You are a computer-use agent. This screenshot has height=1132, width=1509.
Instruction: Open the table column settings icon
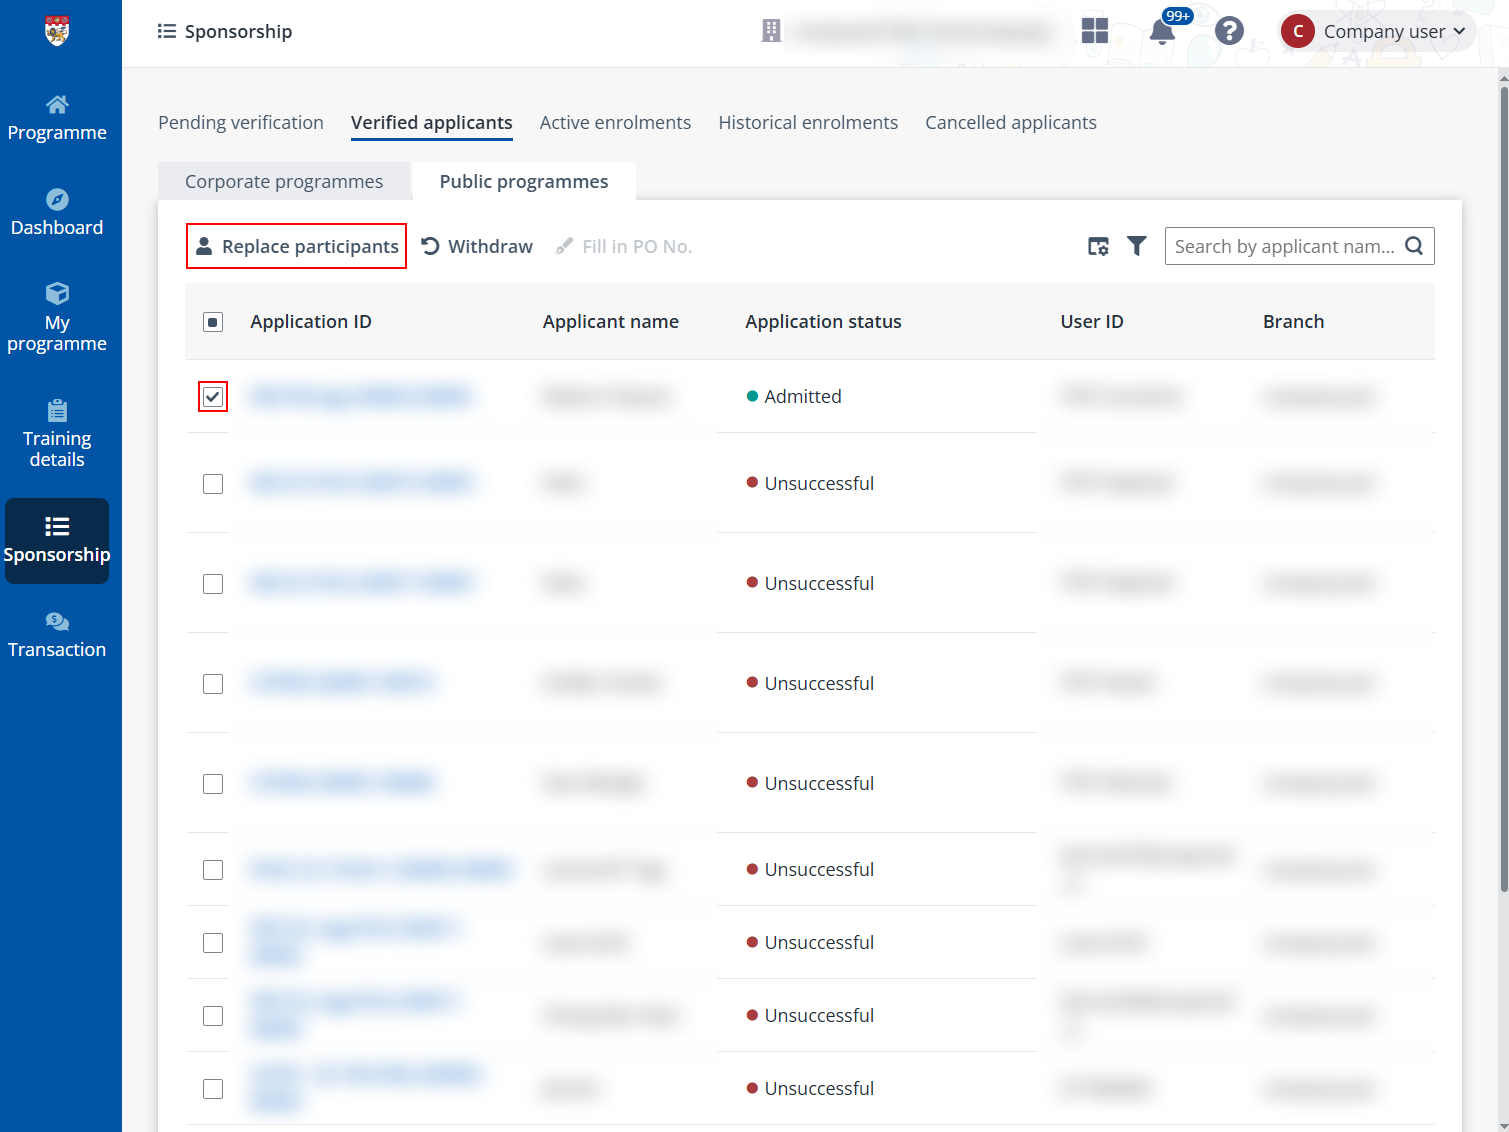tap(1098, 245)
